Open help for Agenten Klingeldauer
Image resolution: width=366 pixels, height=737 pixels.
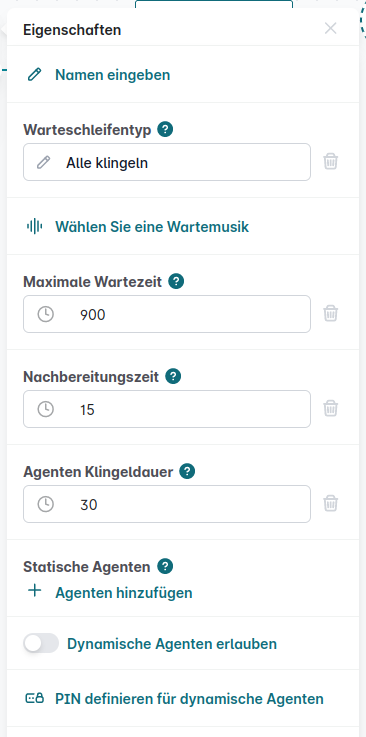click(x=187, y=471)
